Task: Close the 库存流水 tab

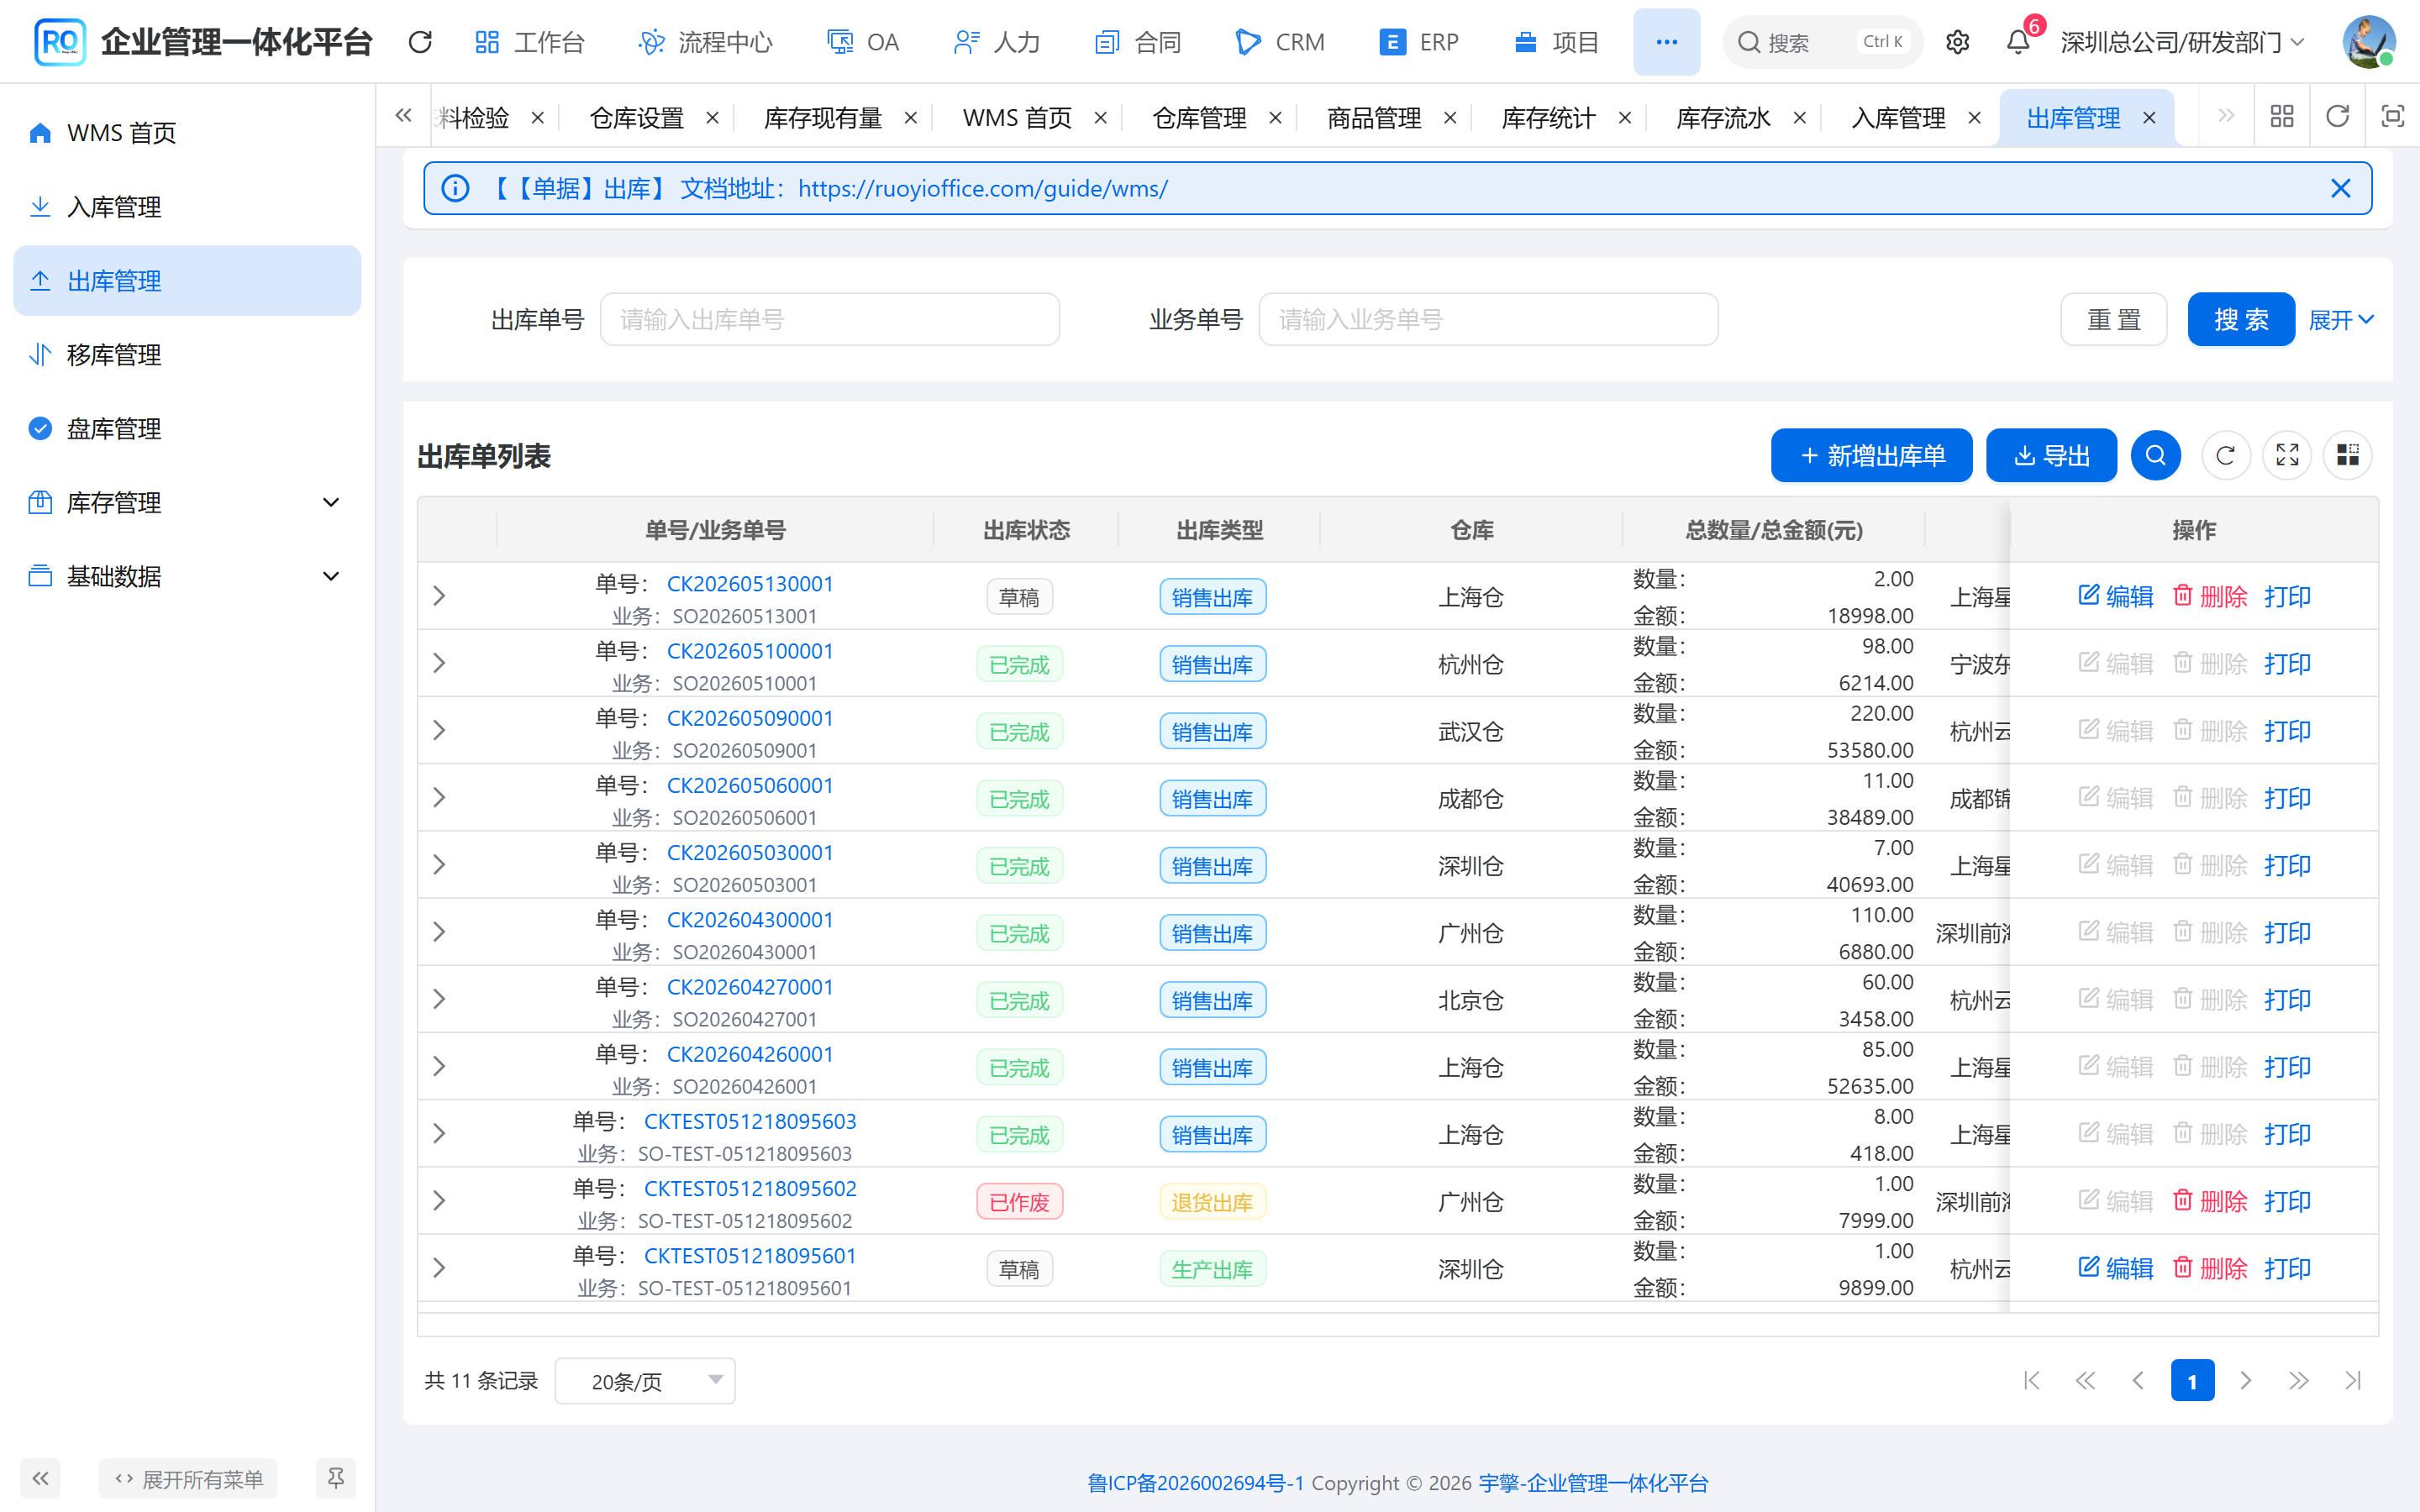Action: tap(1800, 118)
